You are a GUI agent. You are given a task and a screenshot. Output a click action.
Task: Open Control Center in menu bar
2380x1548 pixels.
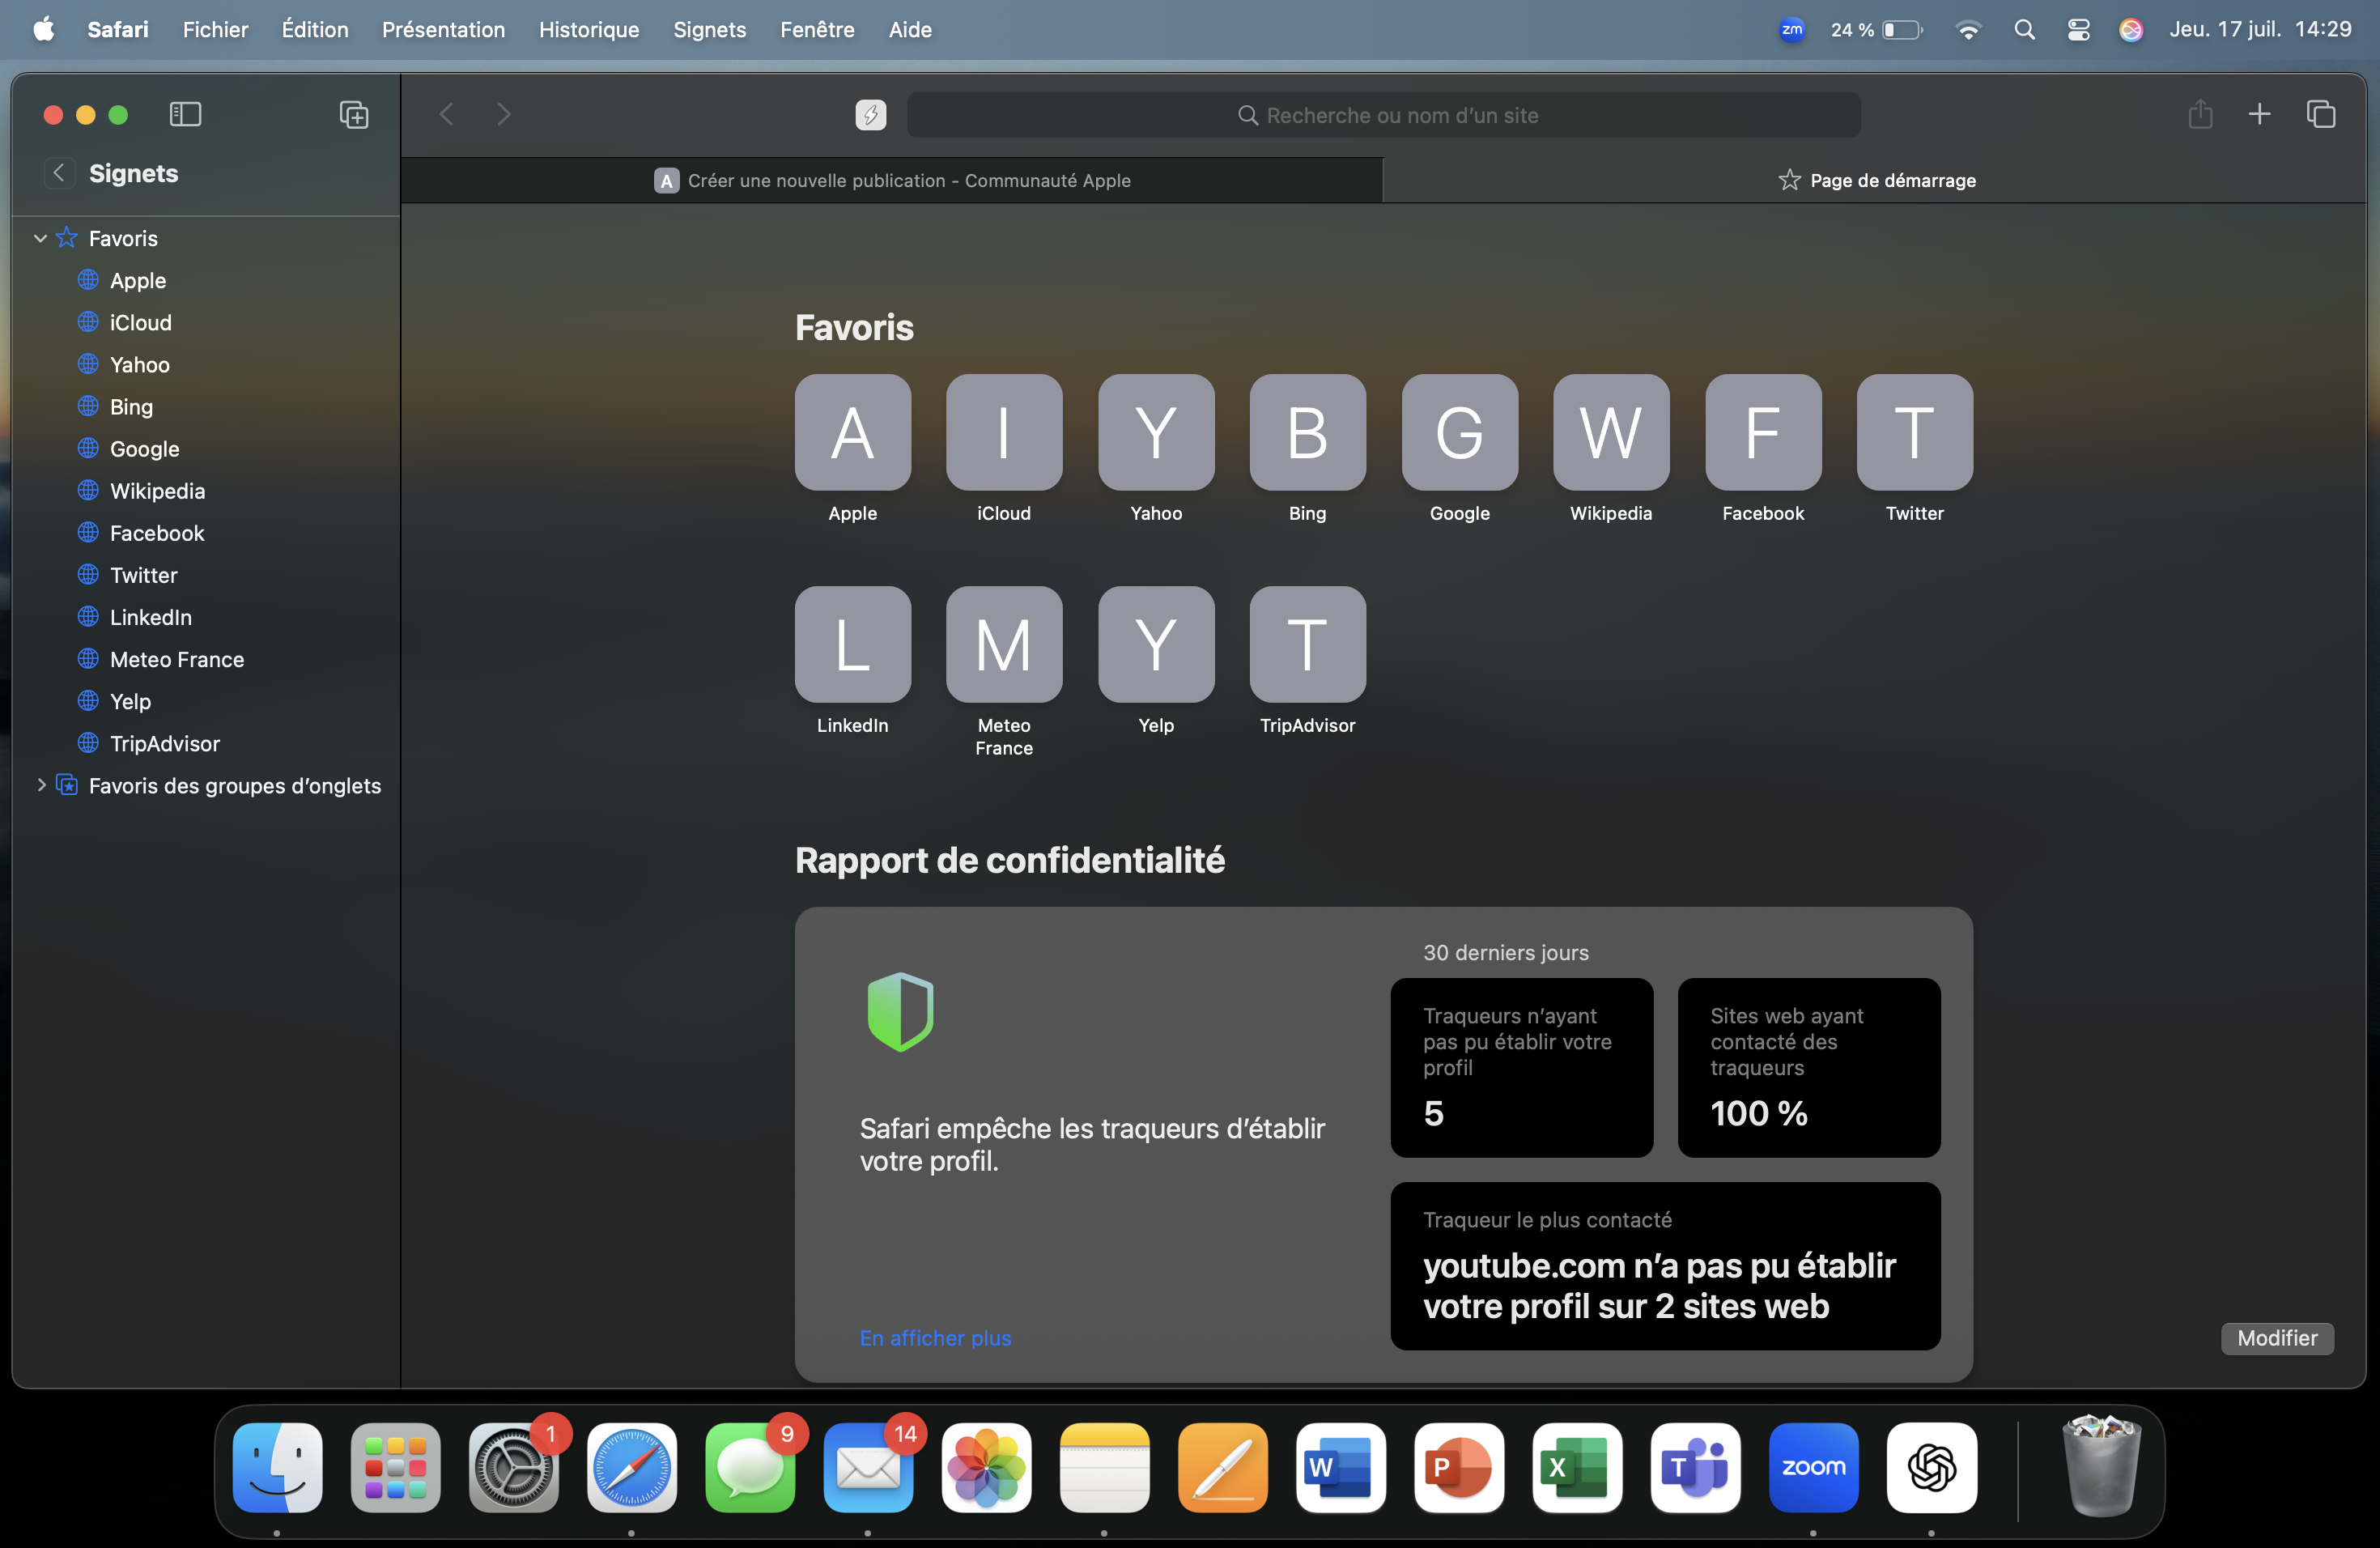coord(2078,29)
